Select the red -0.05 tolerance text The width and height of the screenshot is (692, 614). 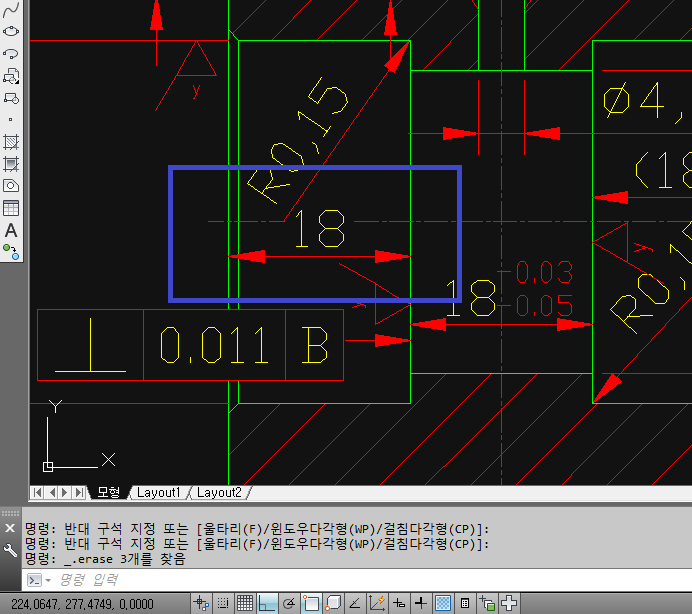pyautogui.click(x=536, y=305)
